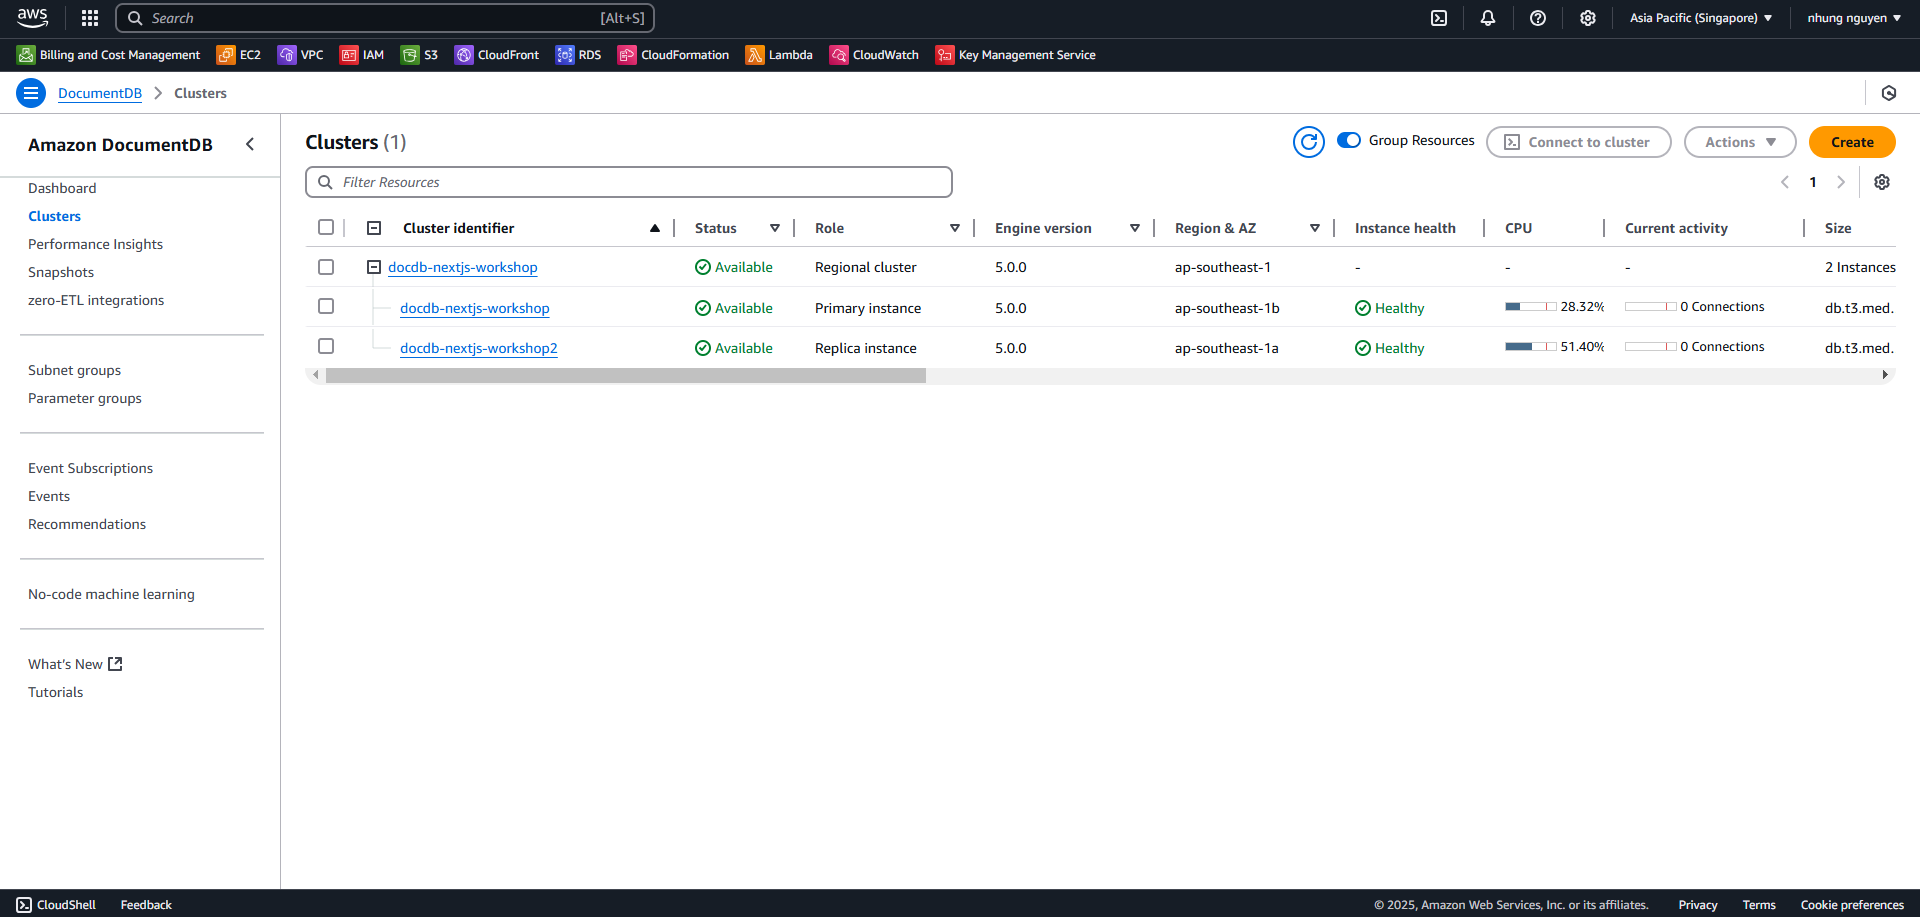Viewport: 1920px width, 917px height.
Task: Open the services grid menu
Action: coord(90,18)
